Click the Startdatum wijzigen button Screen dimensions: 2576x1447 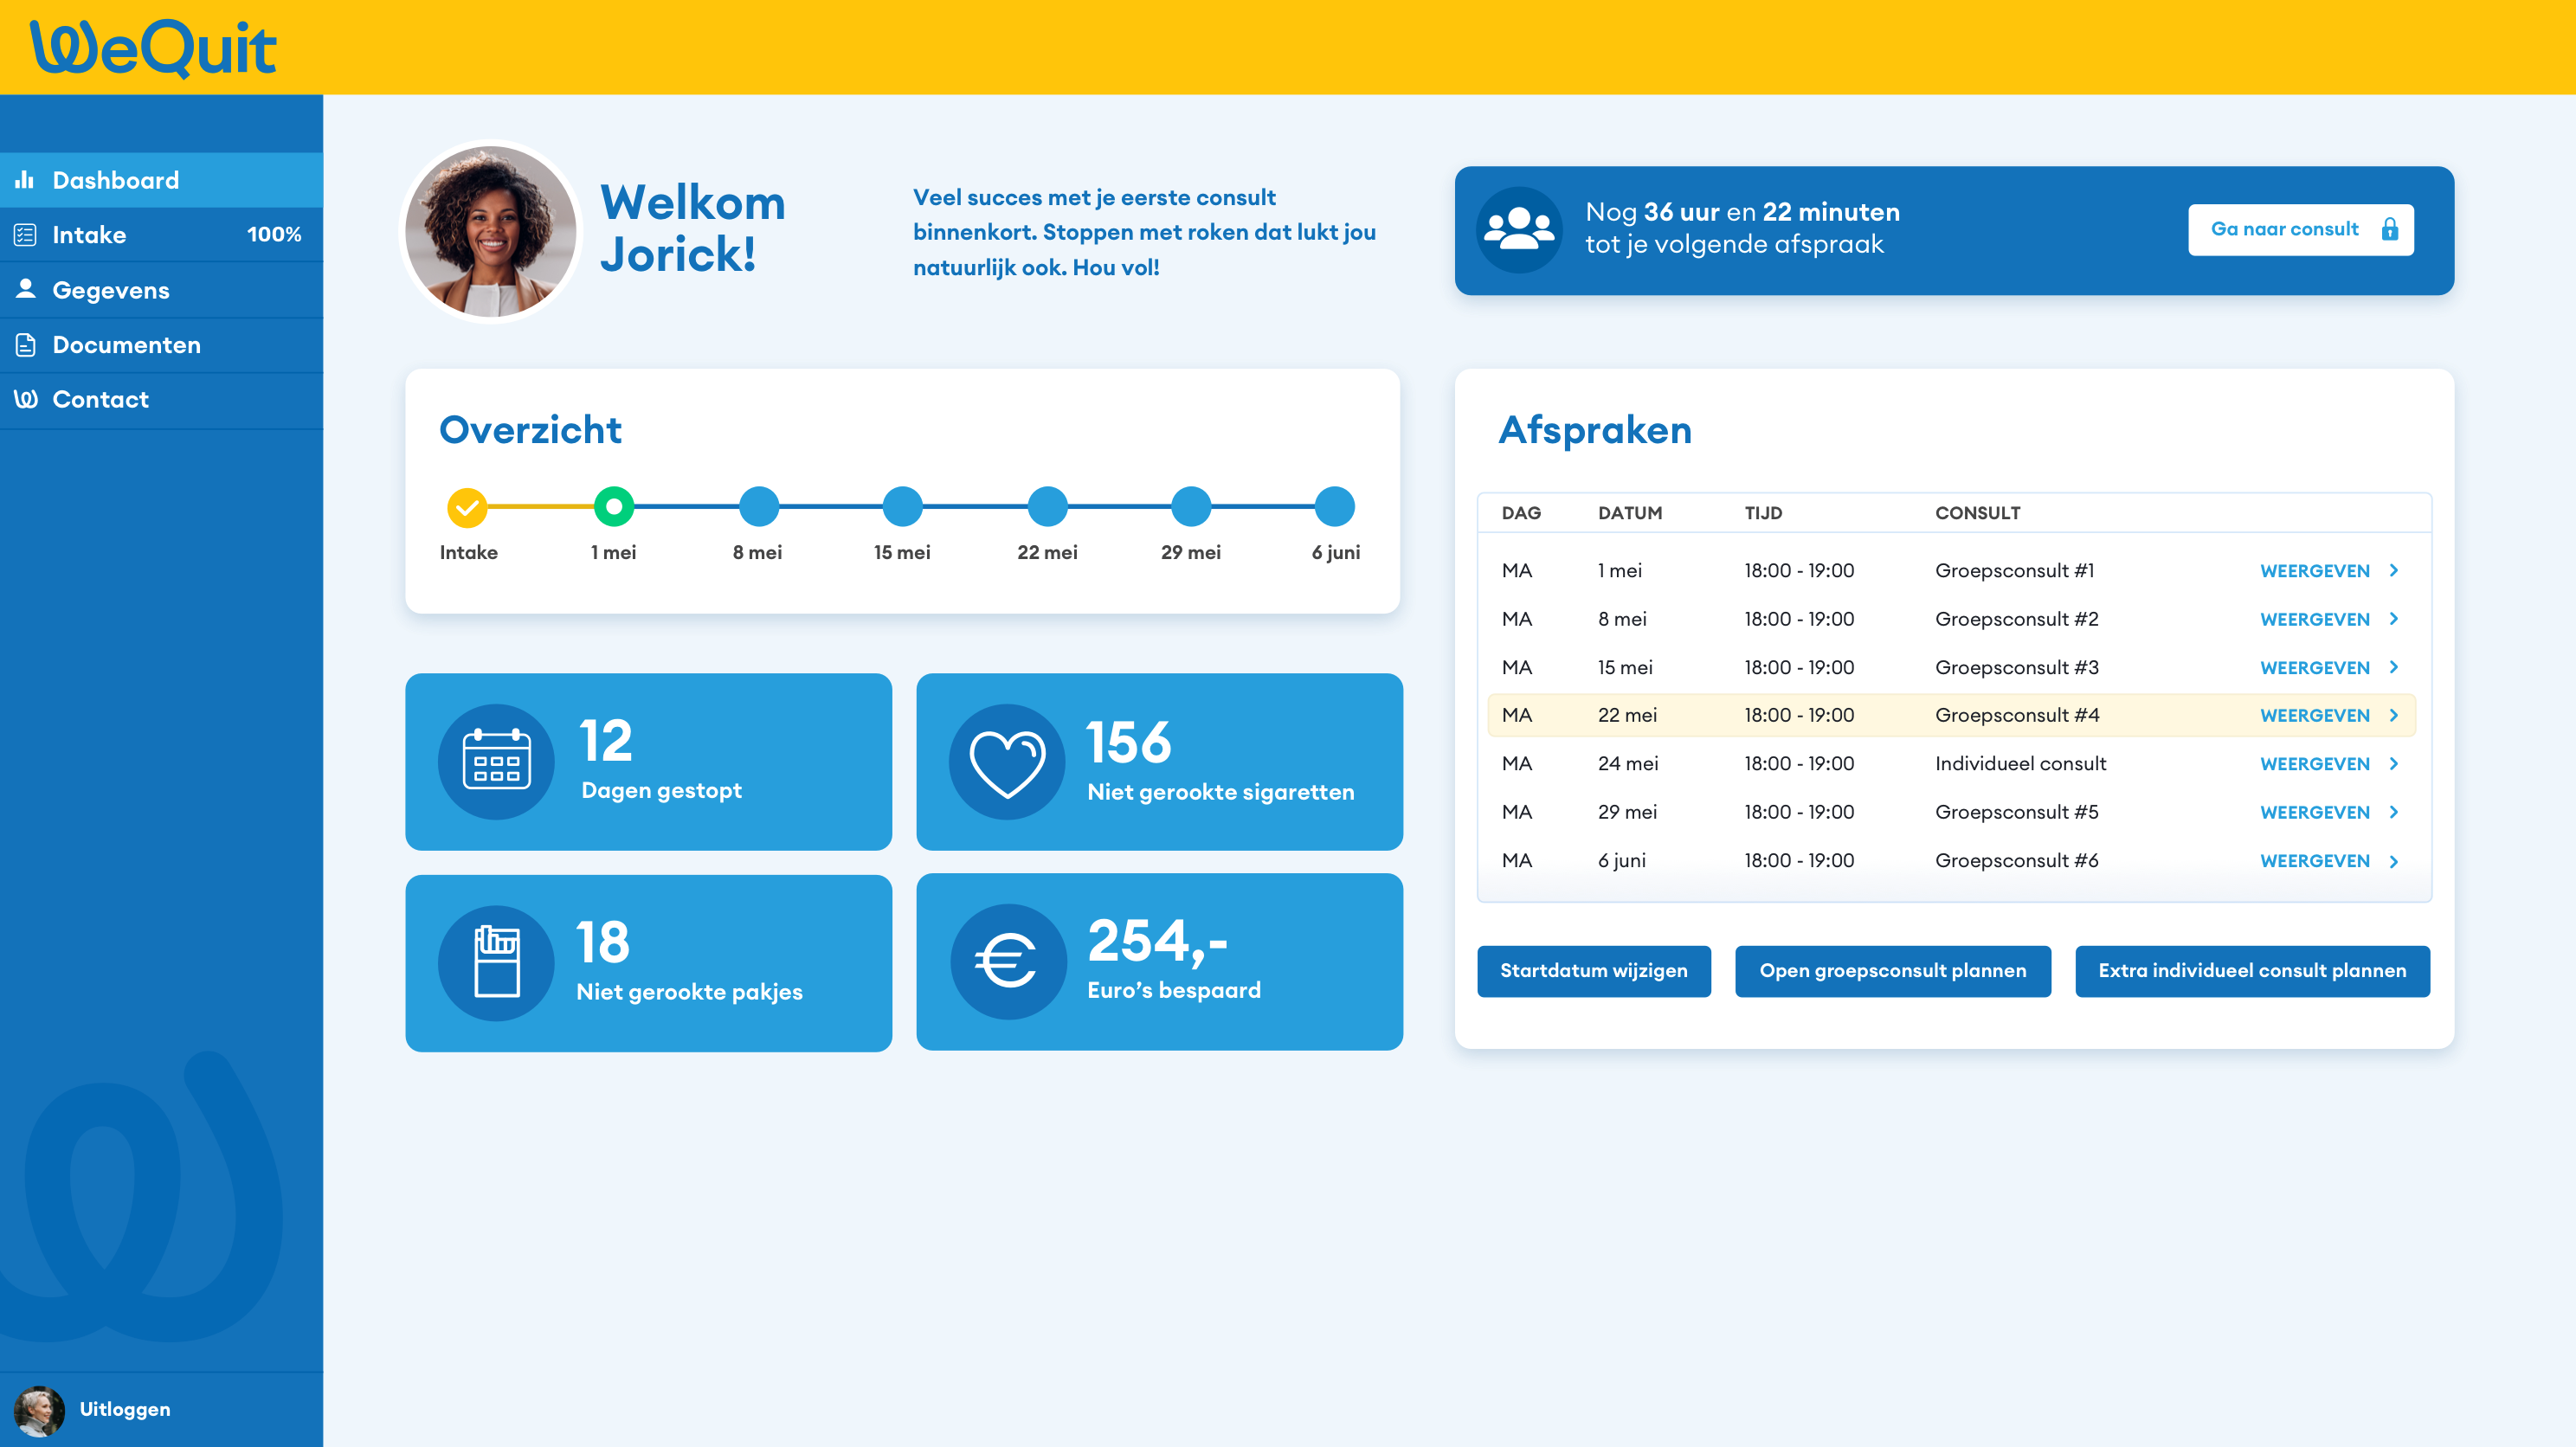[1594, 971]
